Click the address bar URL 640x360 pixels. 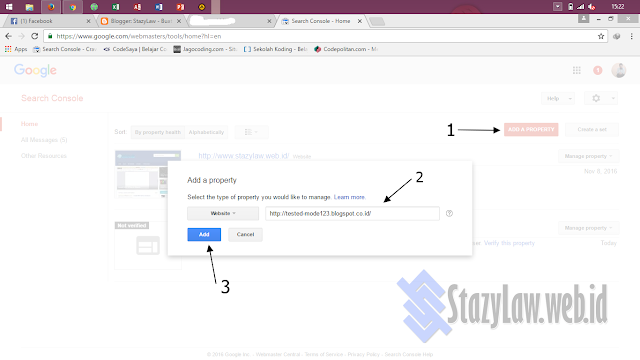pos(139,36)
